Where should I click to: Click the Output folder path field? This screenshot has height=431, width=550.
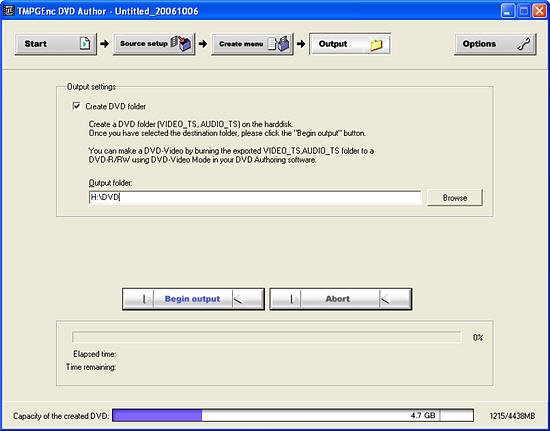click(255, 198)
